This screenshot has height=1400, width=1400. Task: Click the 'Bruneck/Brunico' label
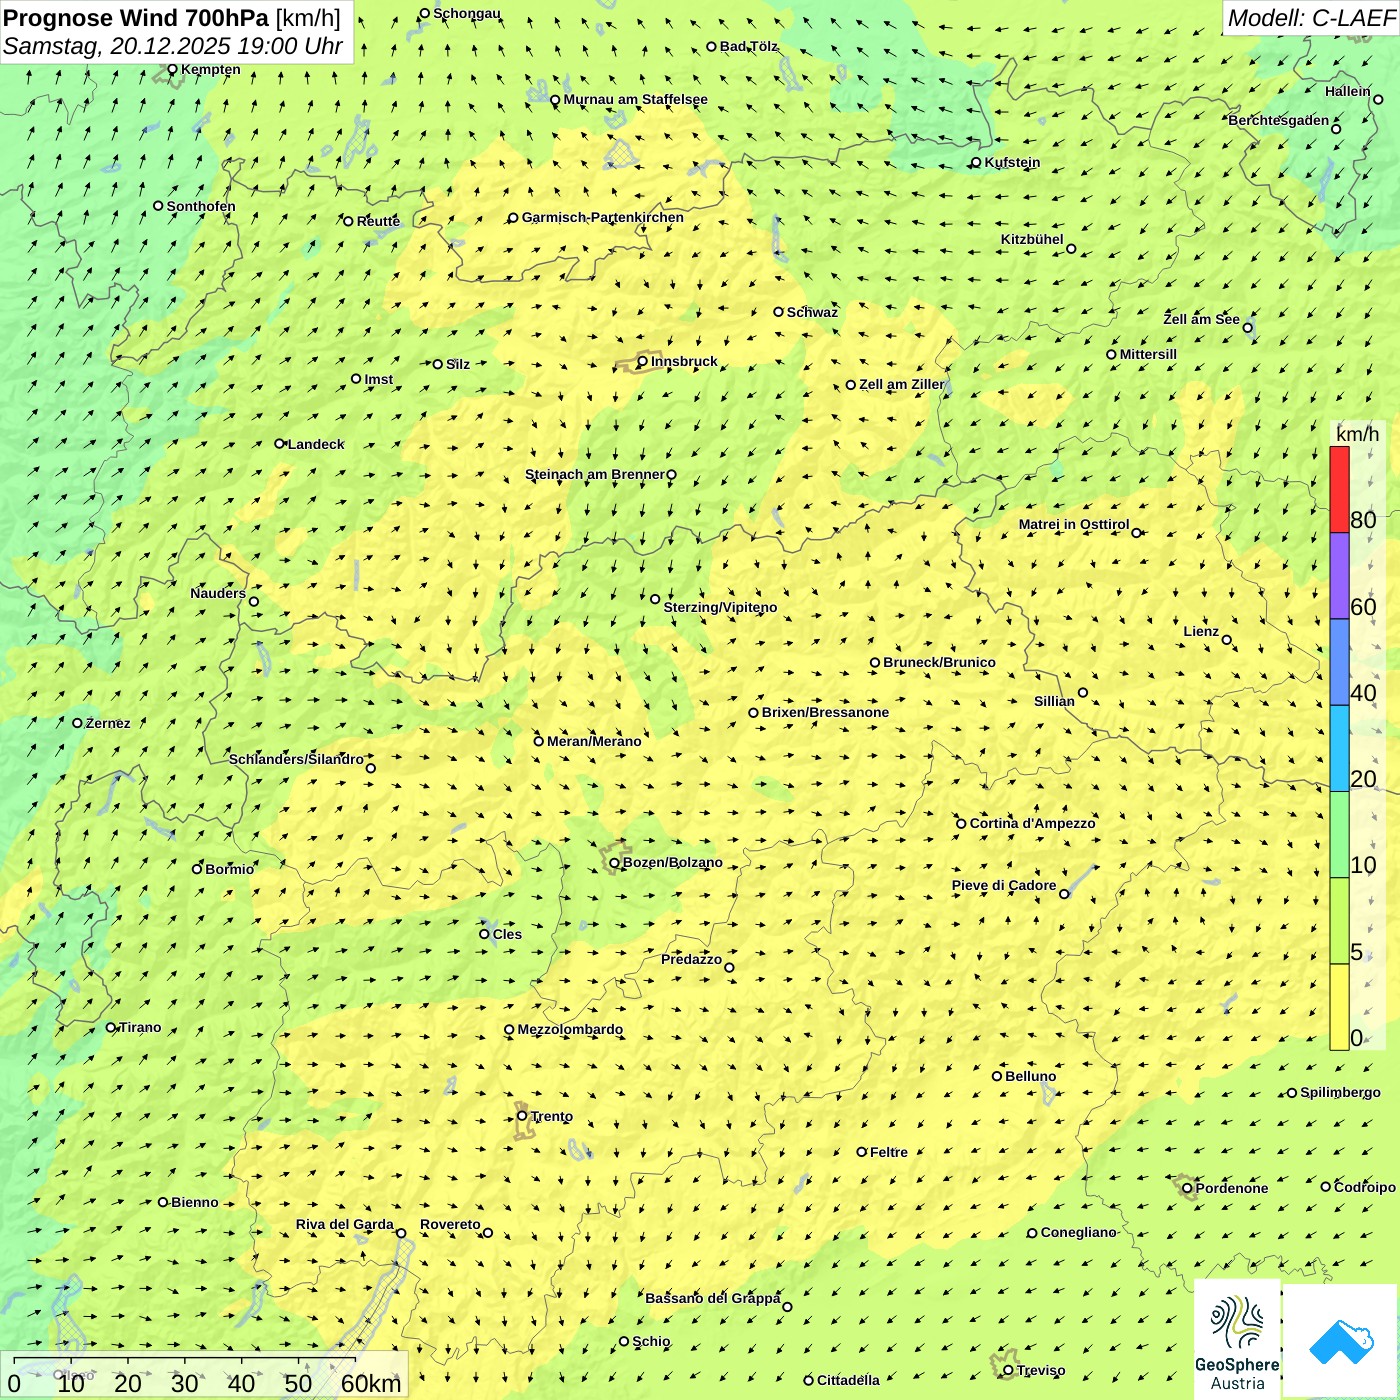[939, 662]
